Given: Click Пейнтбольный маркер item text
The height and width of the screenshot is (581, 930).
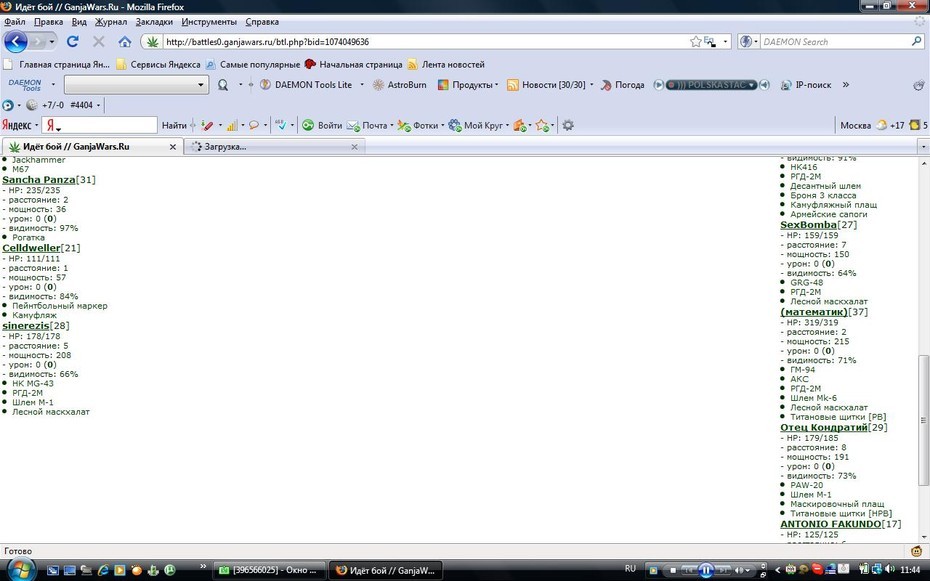Looking at the screenshot, I should 60,306.
